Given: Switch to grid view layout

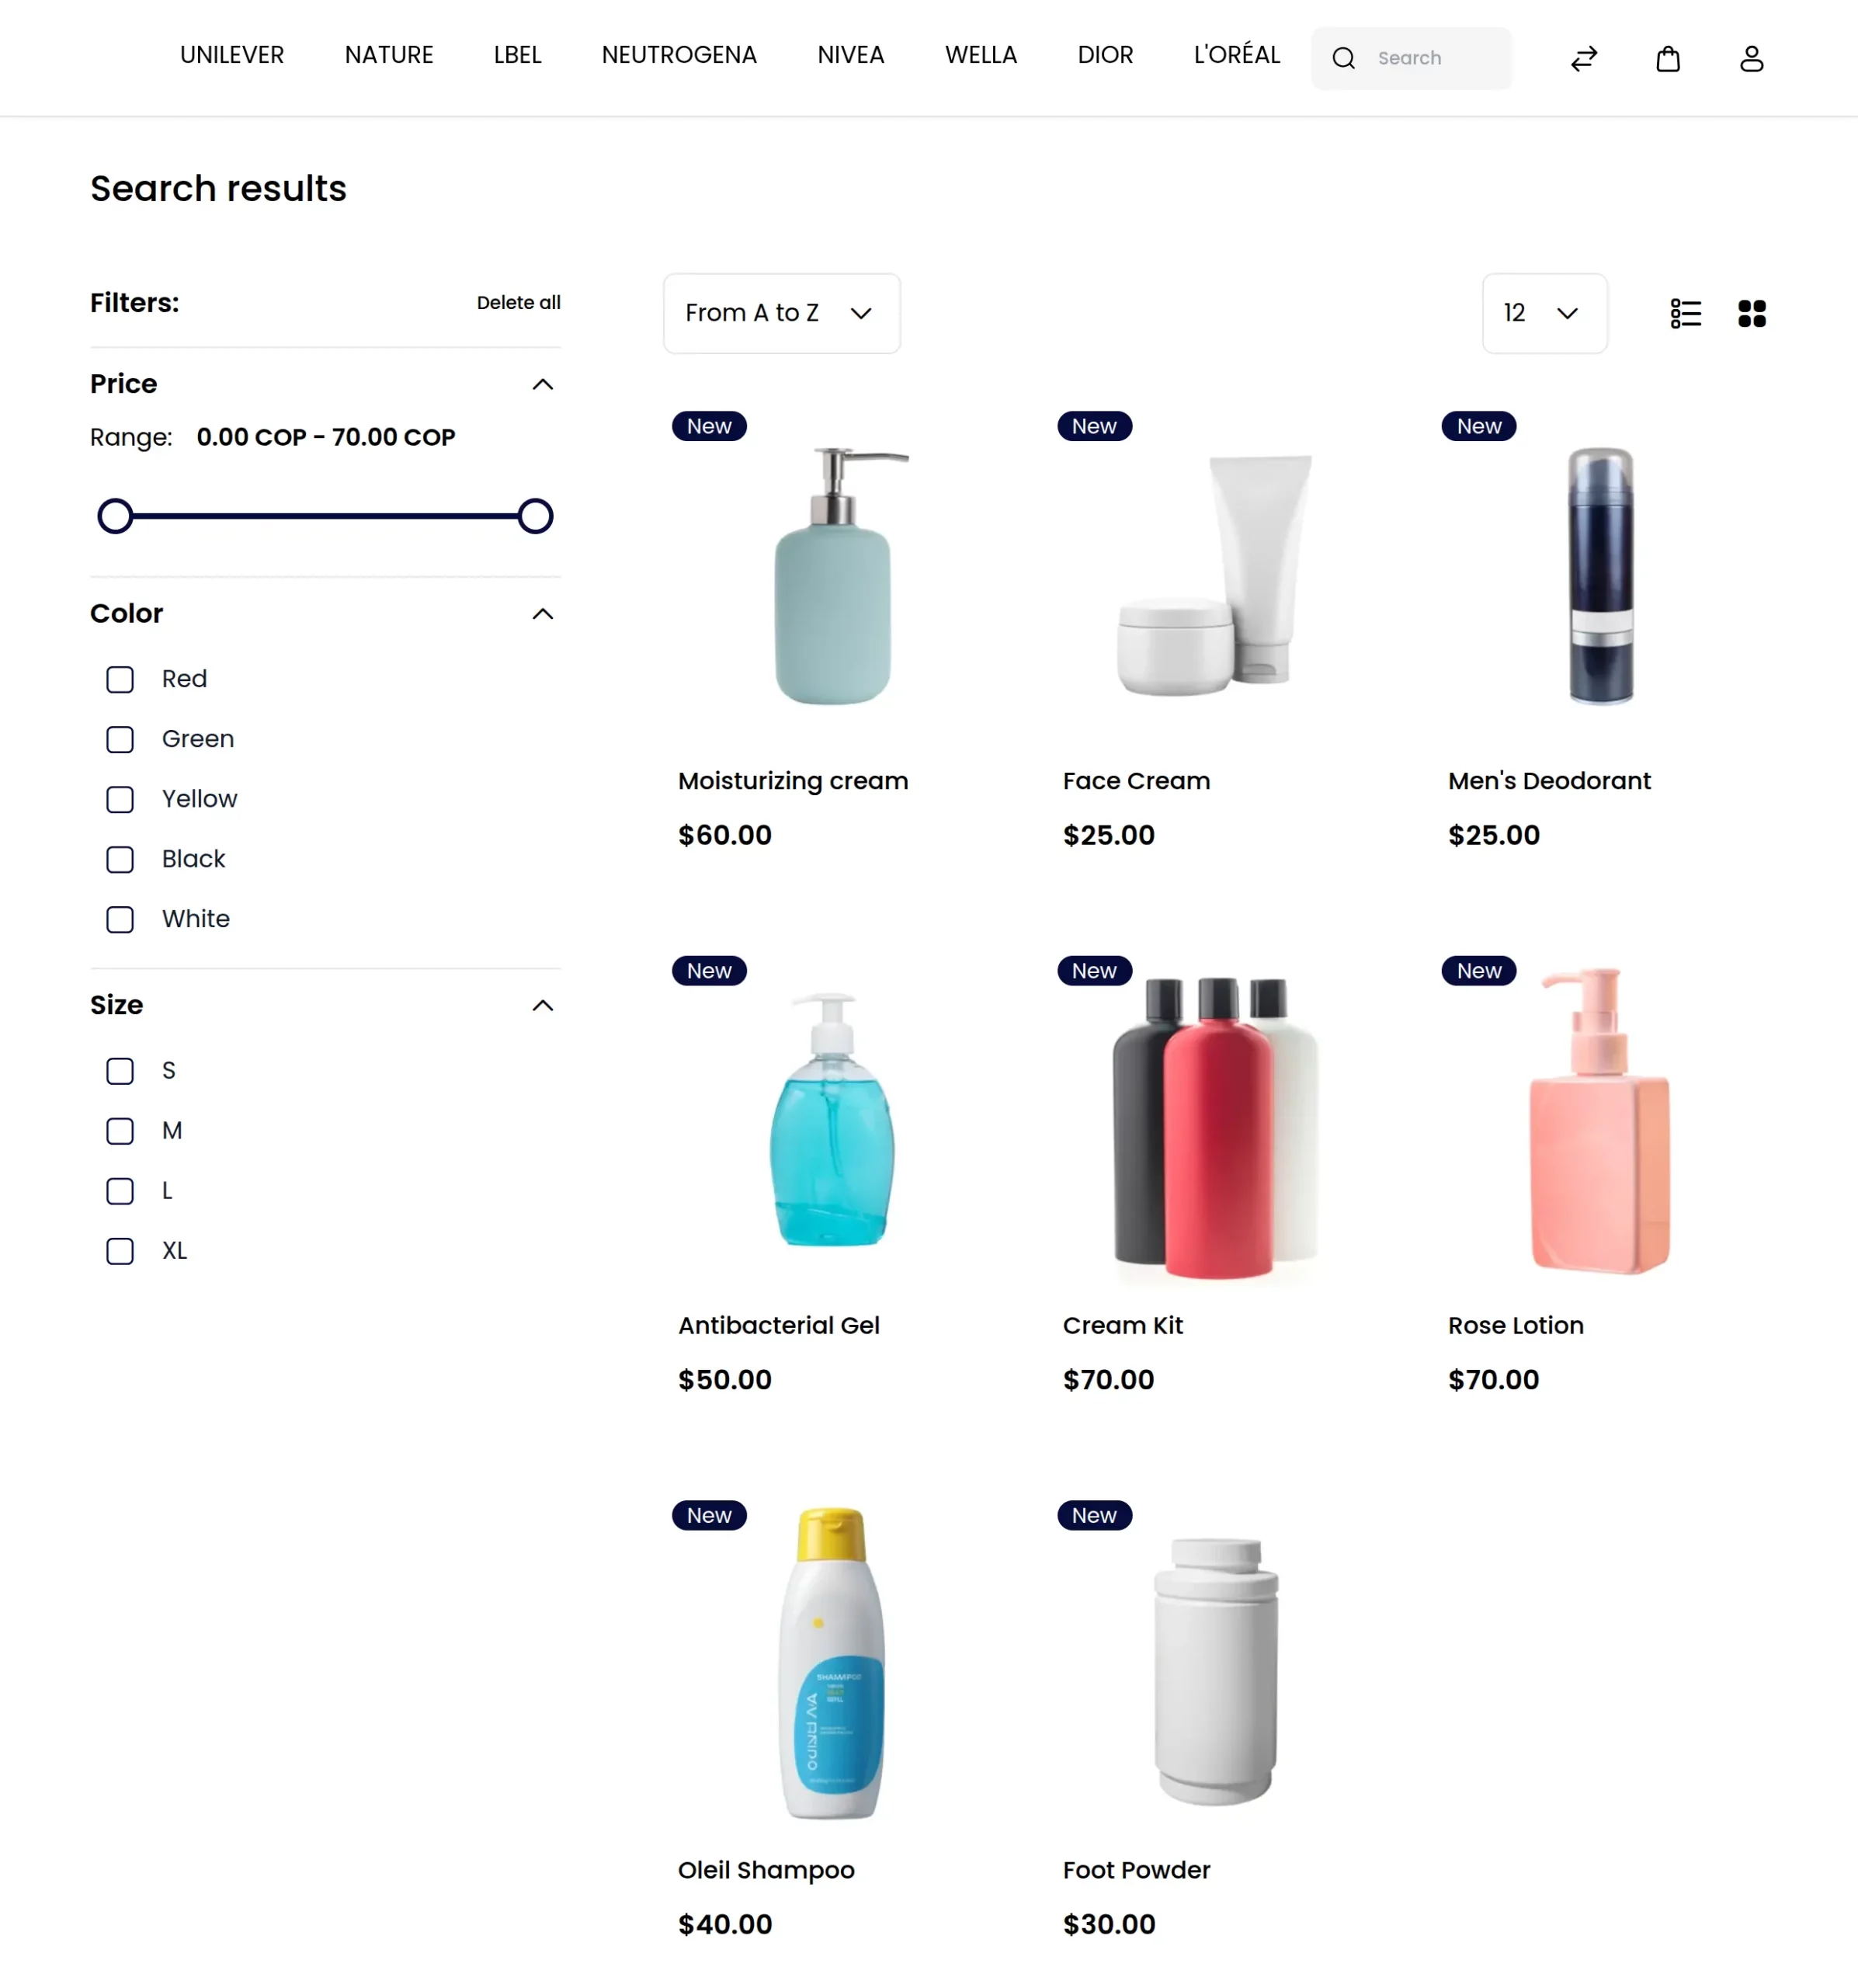Looking at the screenshot, I should tap(1751, 314).
